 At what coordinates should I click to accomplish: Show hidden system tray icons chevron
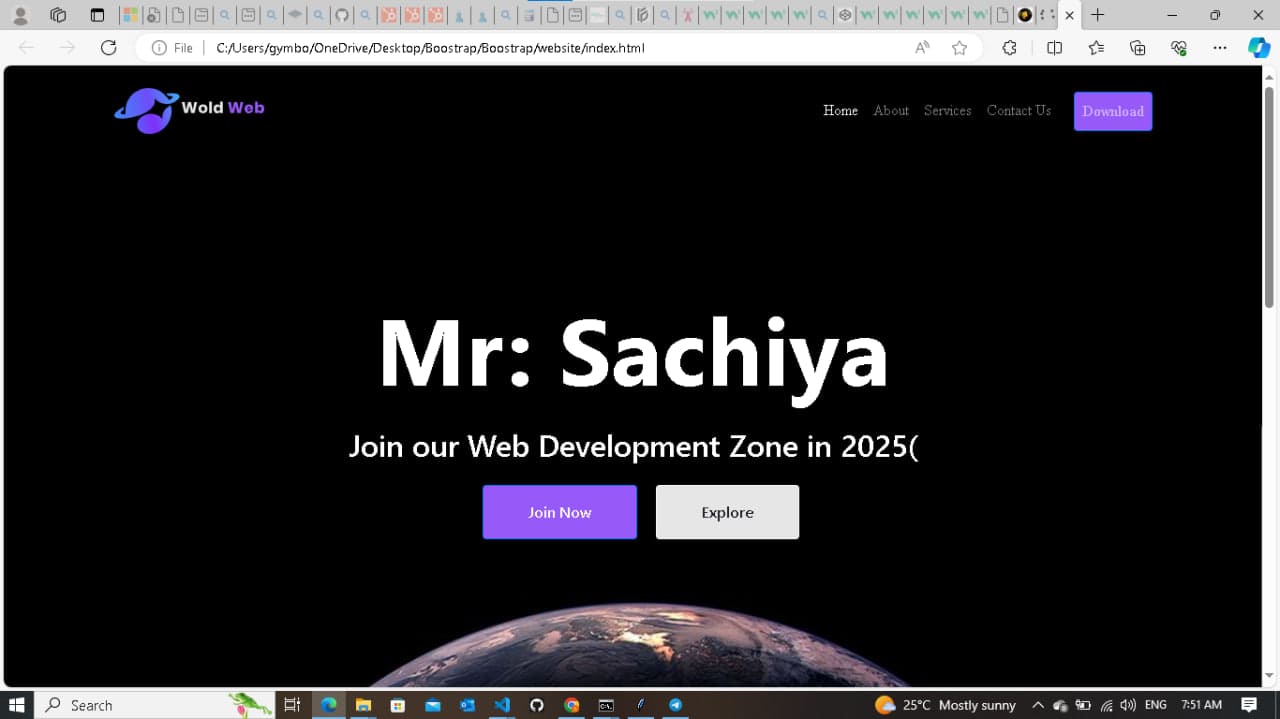[1037, 705]
